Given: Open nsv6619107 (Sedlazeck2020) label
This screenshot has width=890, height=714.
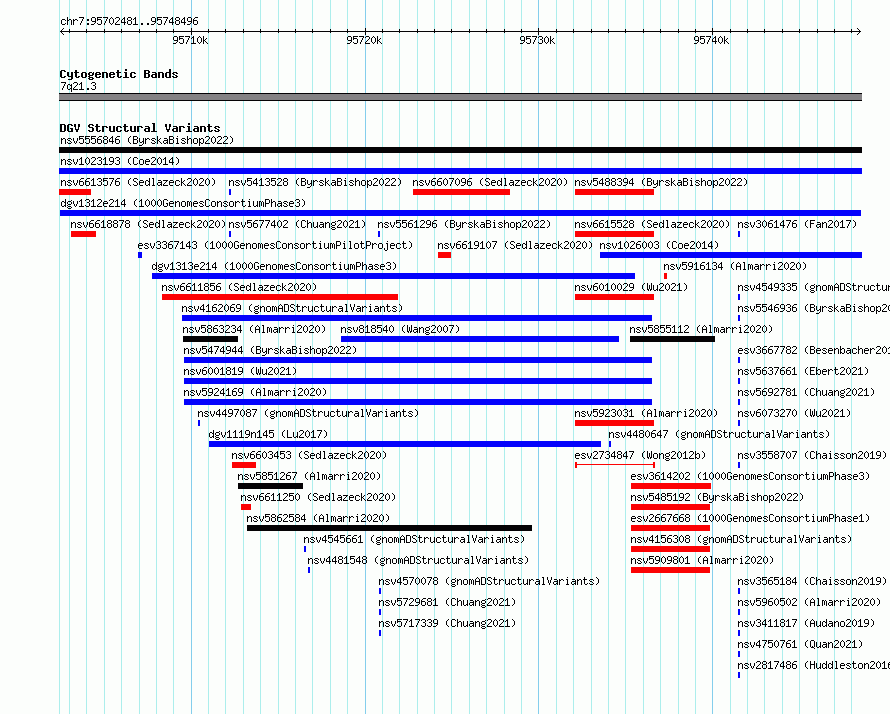Looking at the screenshot, I should point(515,245).
